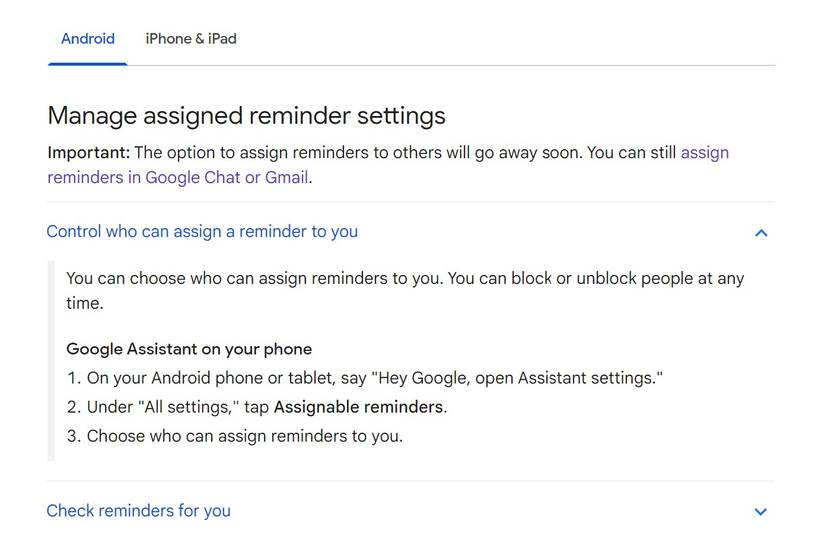Click the blue underline beneath Android tab
Image resolution: width=825 pixels, height=534 pixels.
click(x=88, y=64)
